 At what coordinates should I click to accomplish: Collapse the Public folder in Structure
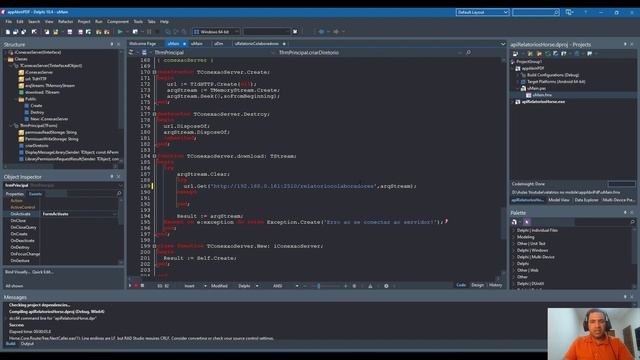click(16, 99)
